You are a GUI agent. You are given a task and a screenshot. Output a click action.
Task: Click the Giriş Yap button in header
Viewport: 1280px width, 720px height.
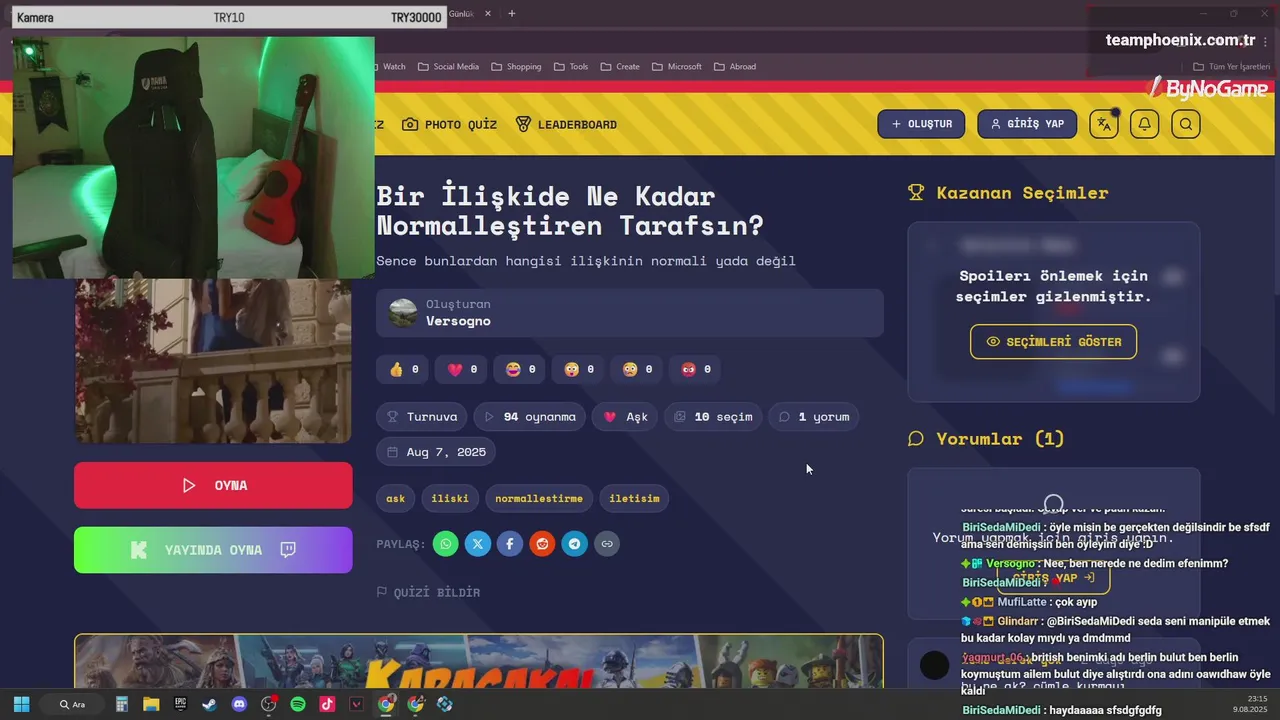[1027, 124]
